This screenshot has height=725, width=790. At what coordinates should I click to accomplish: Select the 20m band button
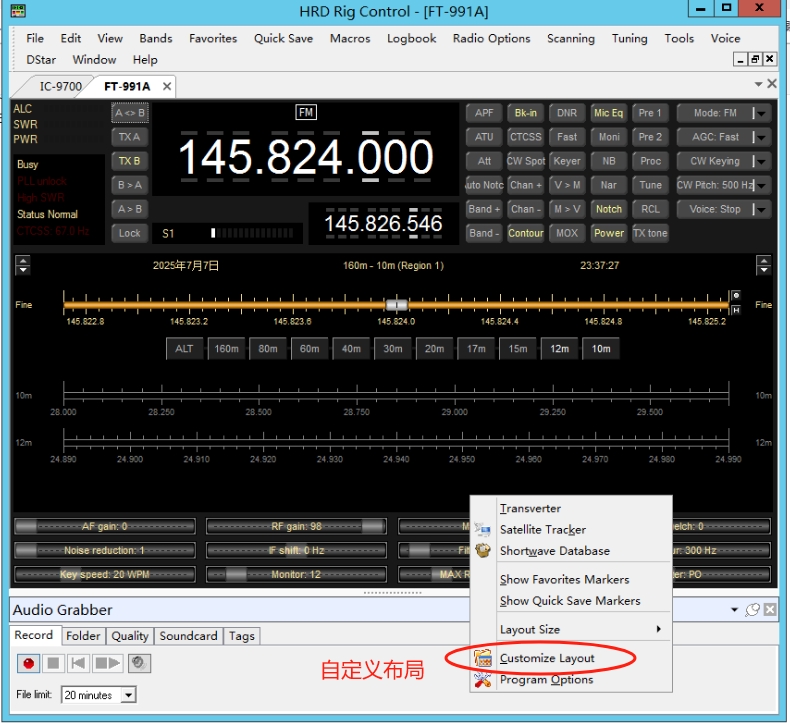[x=434, y=349]
